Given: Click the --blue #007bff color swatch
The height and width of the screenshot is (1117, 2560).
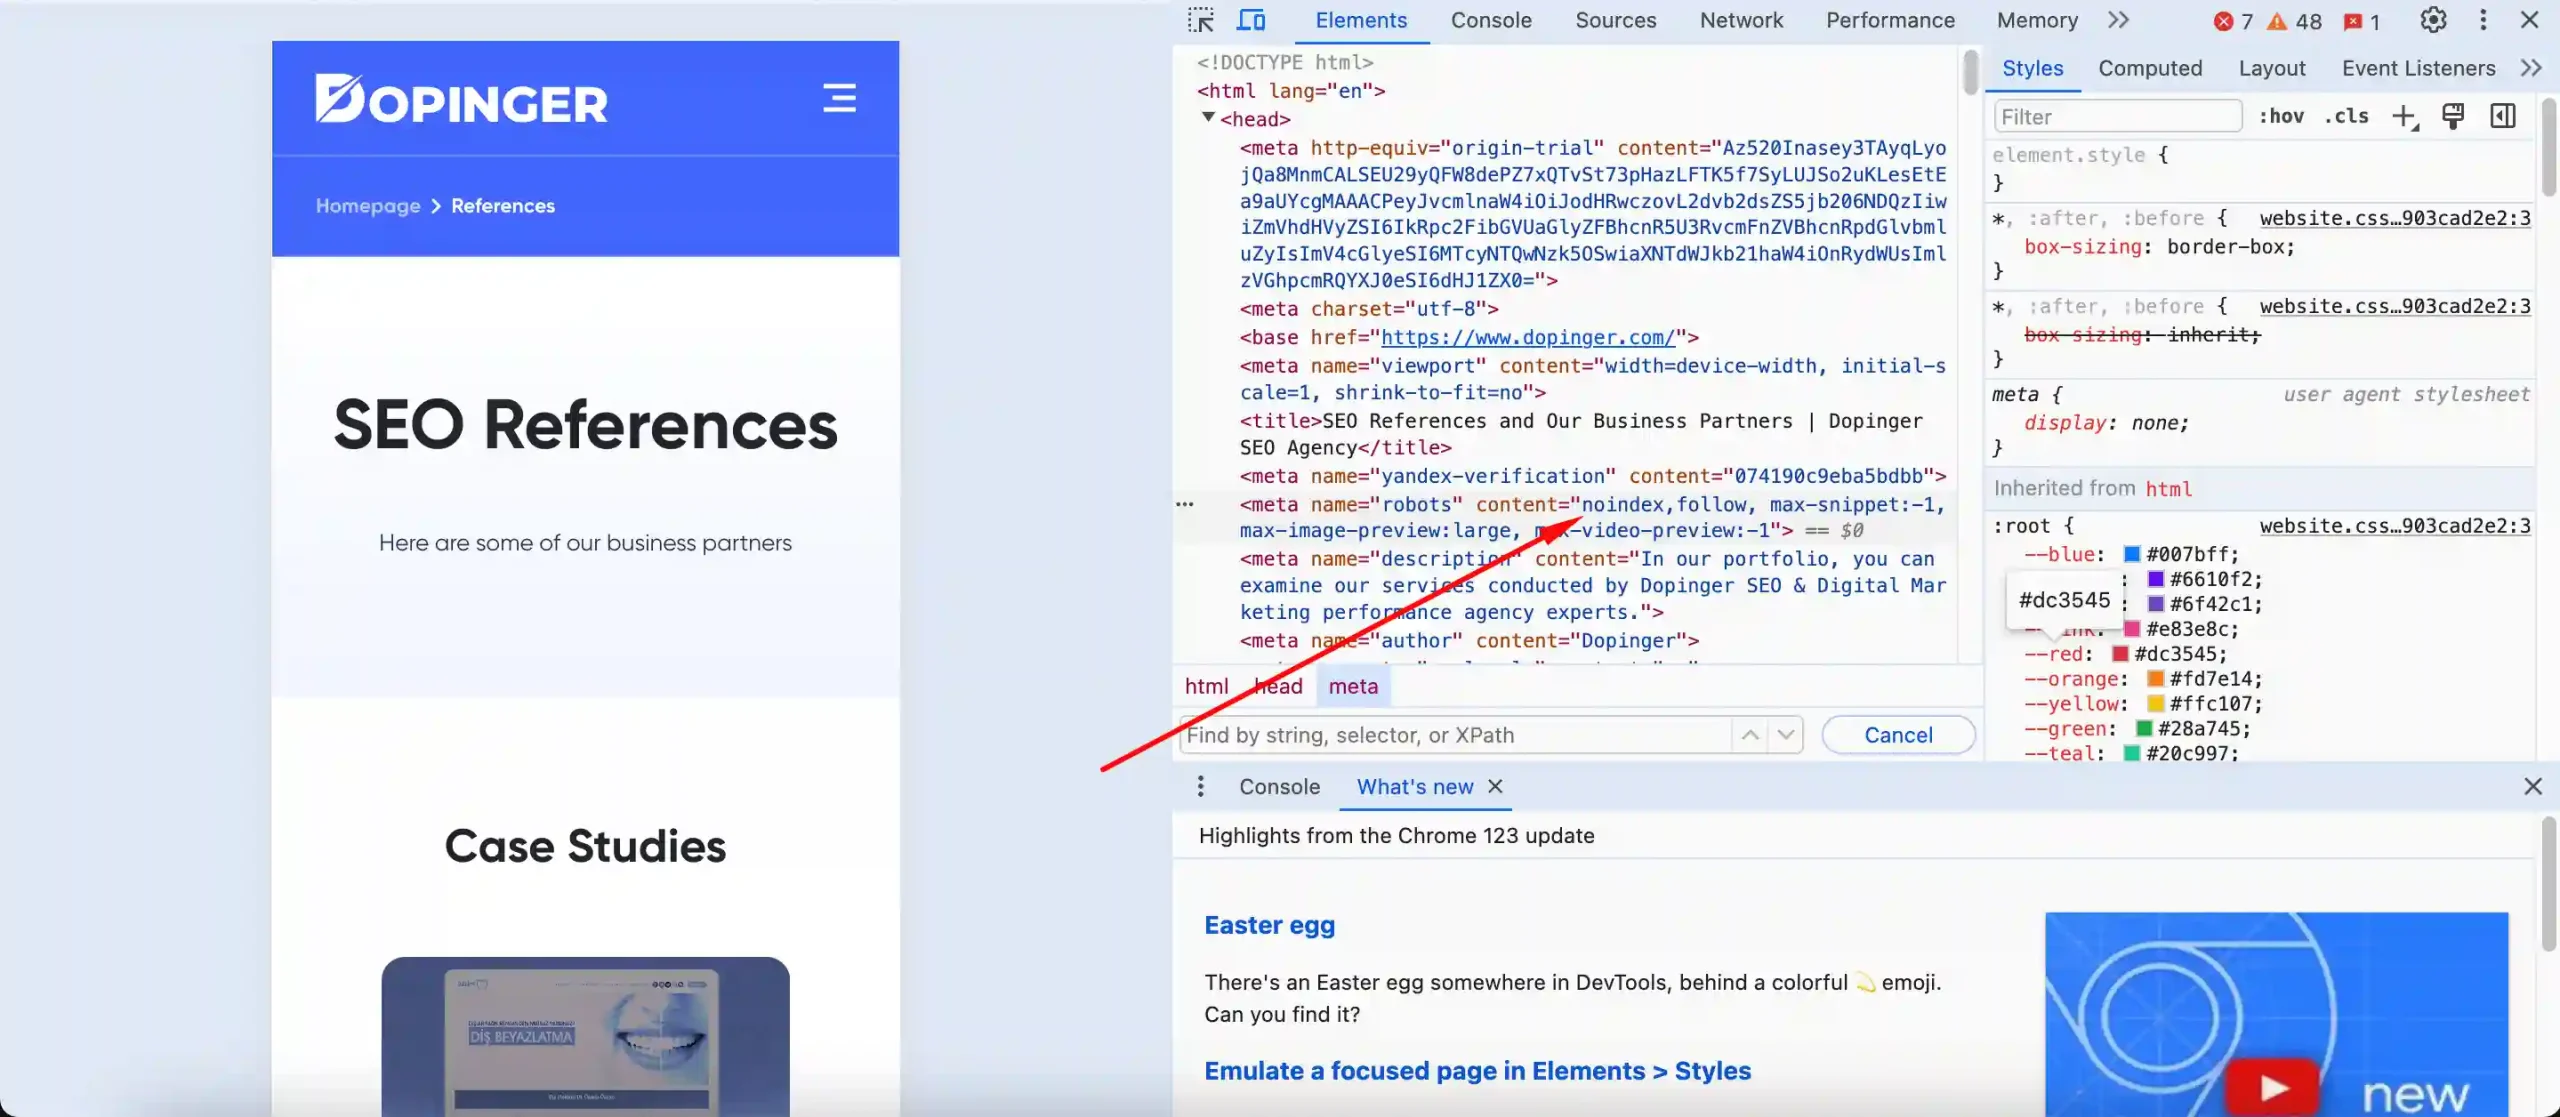Looking at the screenshot, I should 2131,554.
